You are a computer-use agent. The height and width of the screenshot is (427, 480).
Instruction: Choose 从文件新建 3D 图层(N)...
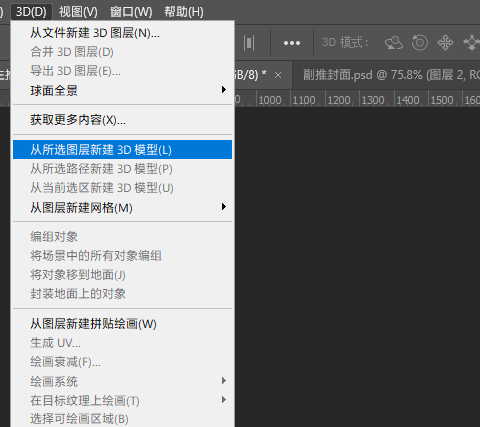click(123, 33)
